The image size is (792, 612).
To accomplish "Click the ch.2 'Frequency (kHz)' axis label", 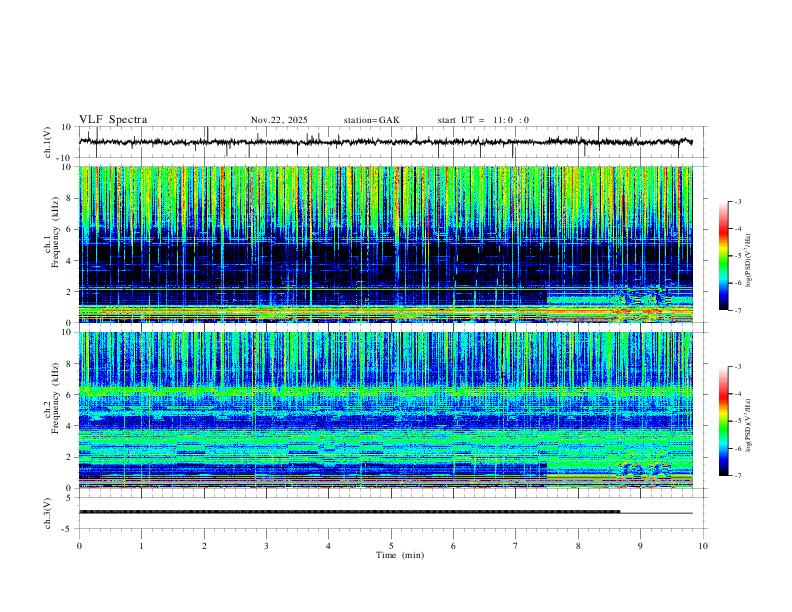I will [55, 398].
